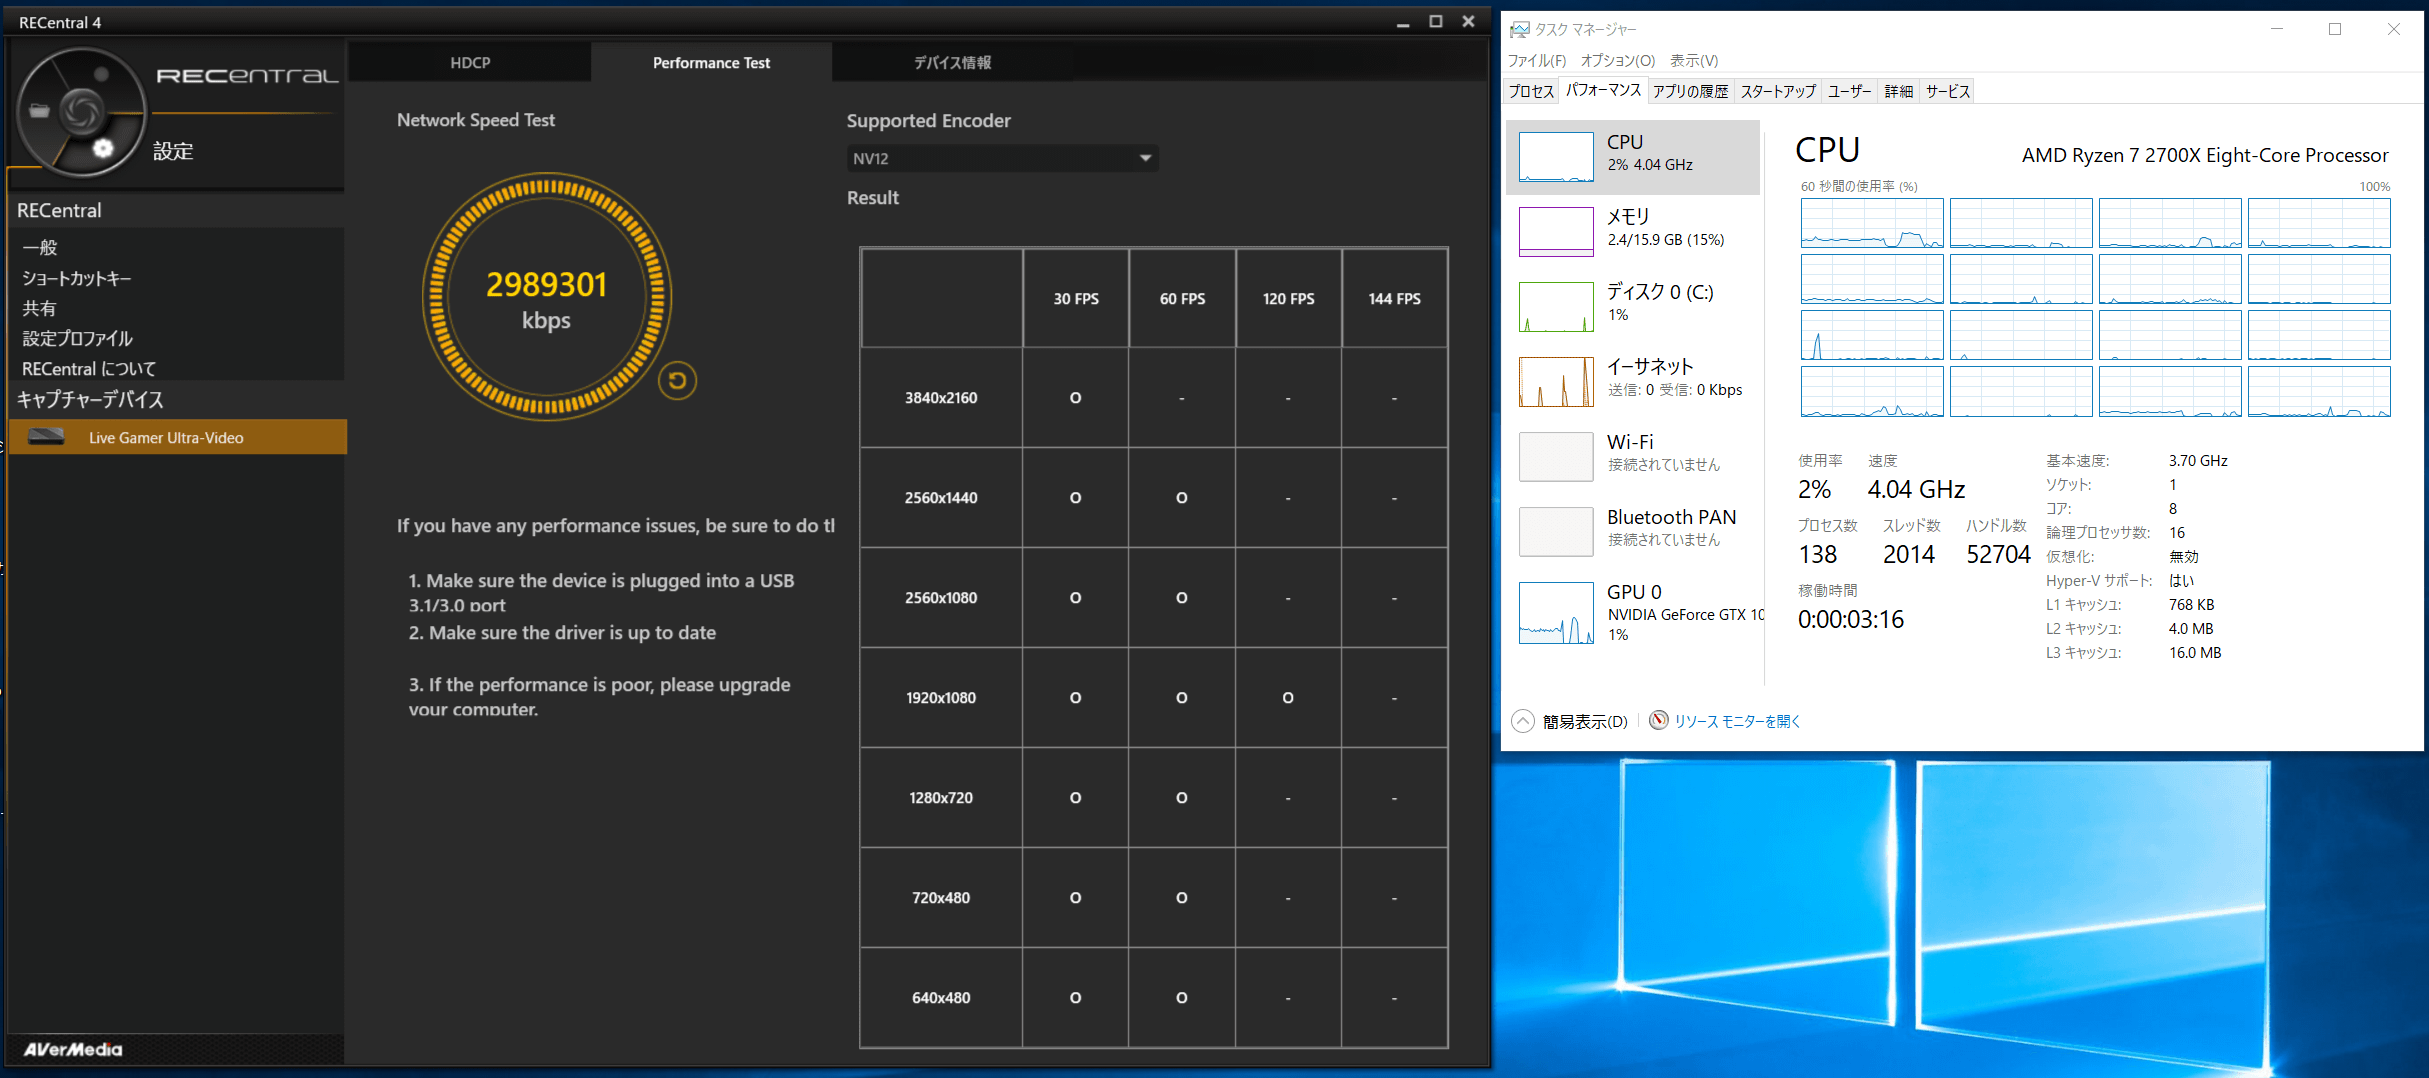The image size is (2429, 1078).
Task: Select メモリ in the performance list
Action: (x=1633, y=232)
